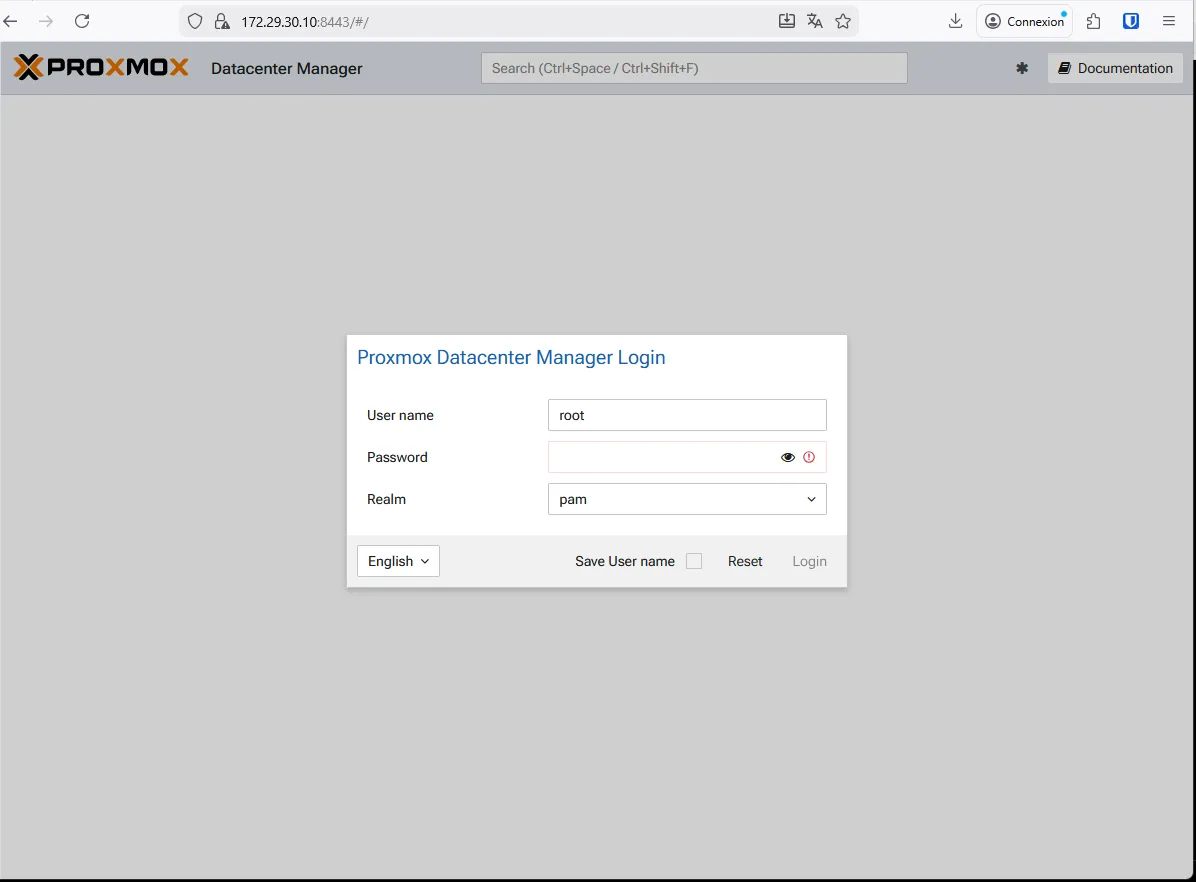Image resolution: width=1196 pixels, height=882 pixels.
Task: Open the Bitwarden extension icon
Action: [x=1131, y=21]
